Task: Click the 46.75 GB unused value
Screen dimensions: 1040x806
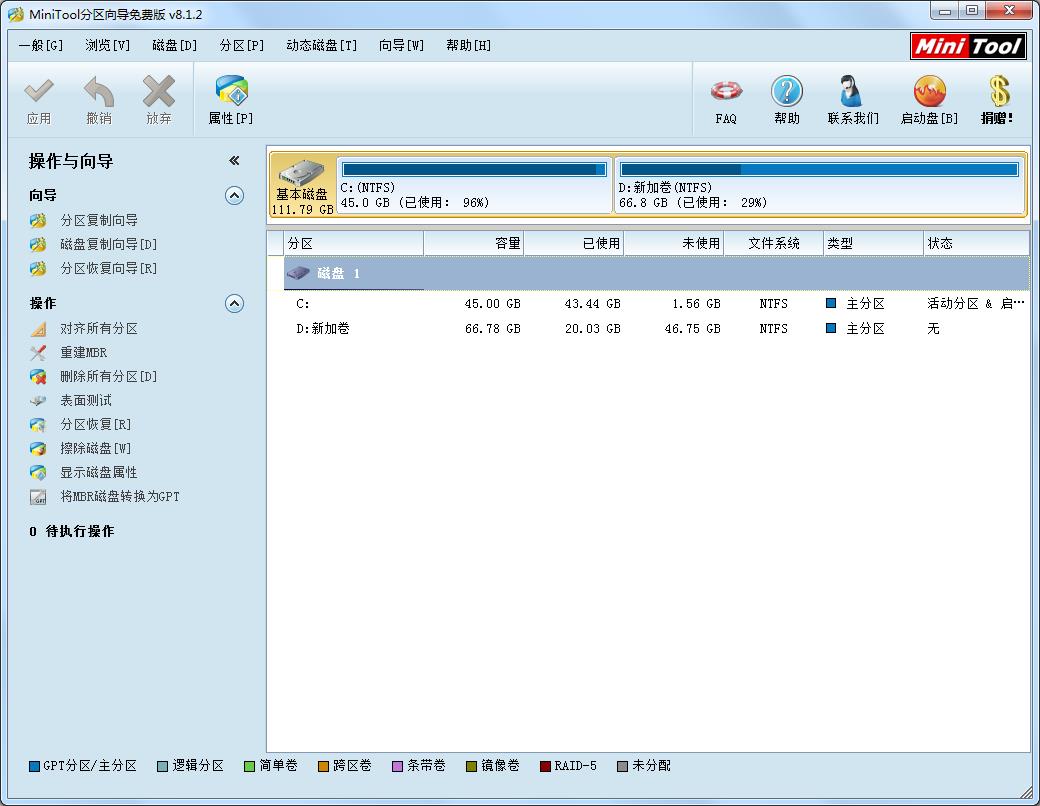Action: pos(692,328)
